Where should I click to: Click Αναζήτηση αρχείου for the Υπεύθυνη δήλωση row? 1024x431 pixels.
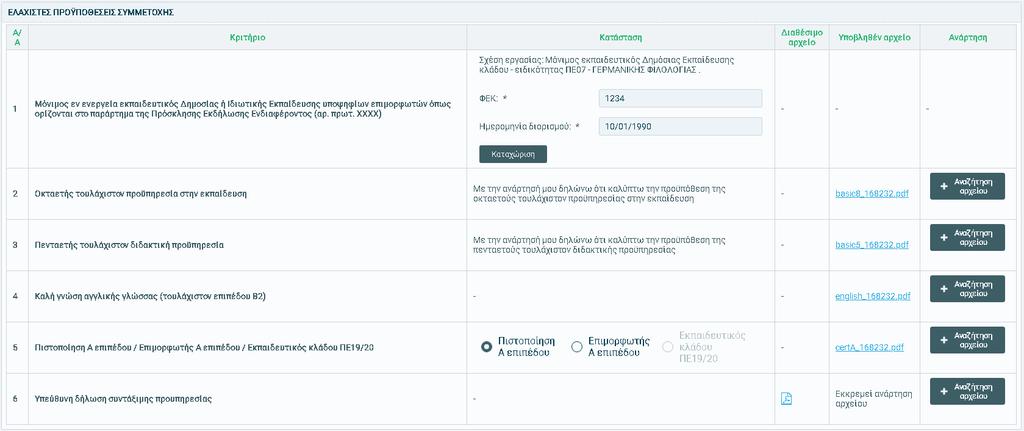point(967,391)
